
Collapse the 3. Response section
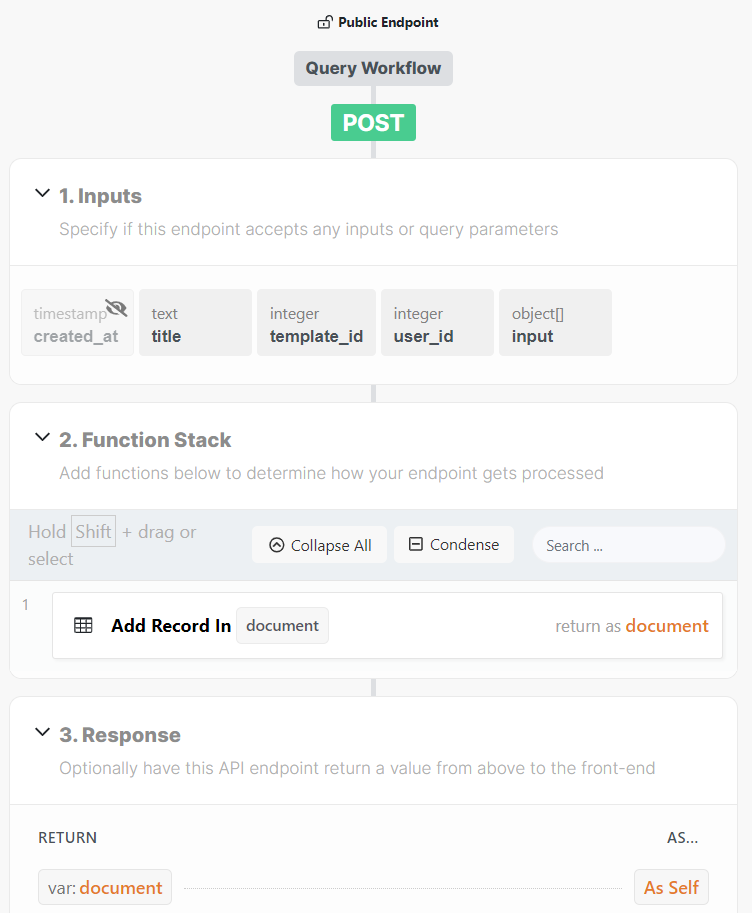pos(42,733)
